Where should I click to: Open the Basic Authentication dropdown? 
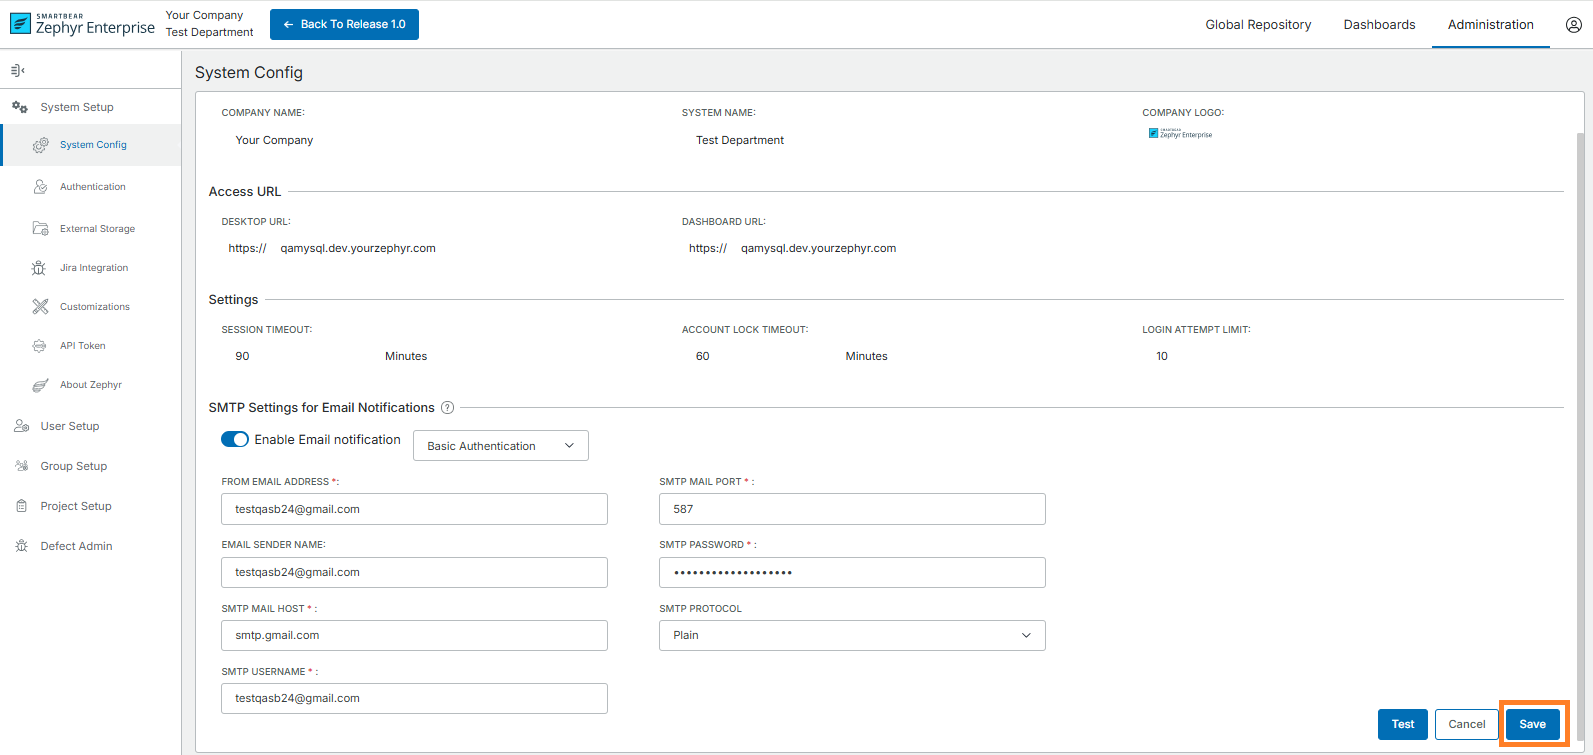click(x=500, y=446)
